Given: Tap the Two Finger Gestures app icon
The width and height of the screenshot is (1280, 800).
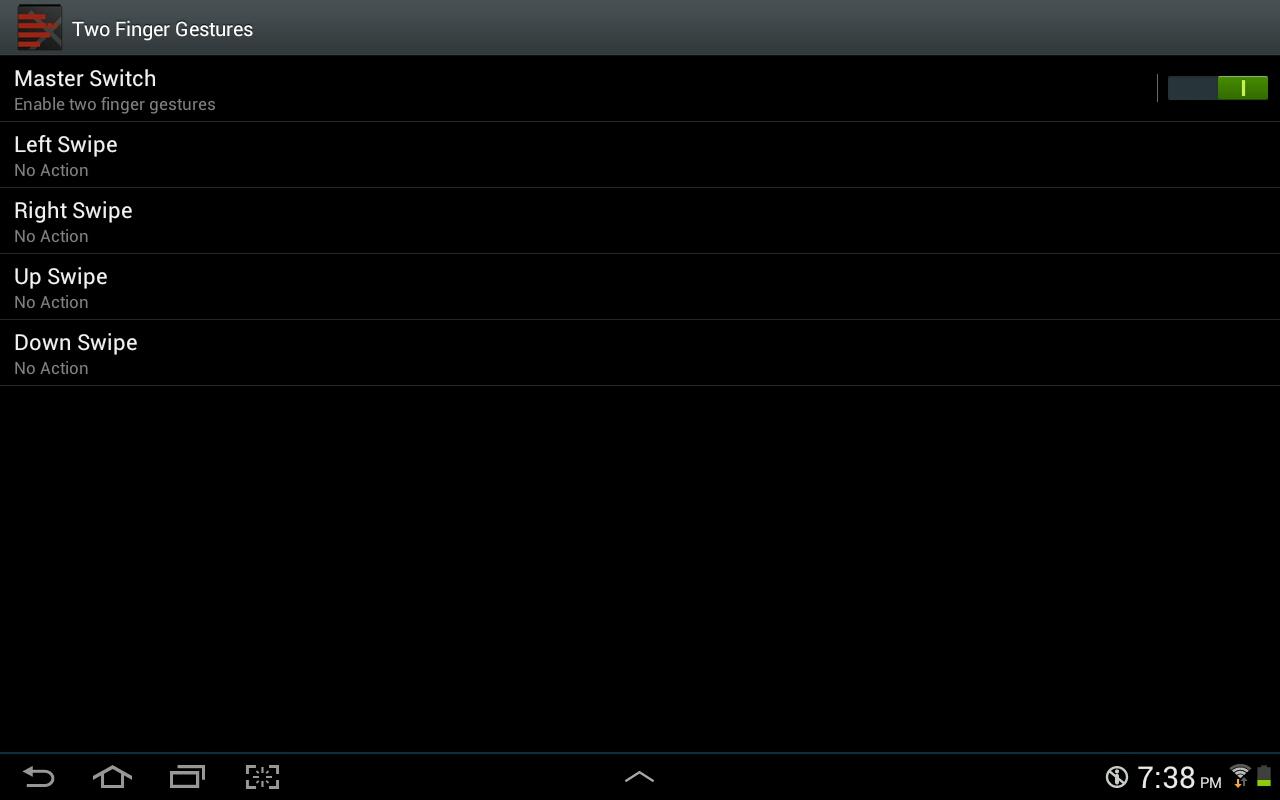Looking at the screenshot, I should tap(39, 28).
